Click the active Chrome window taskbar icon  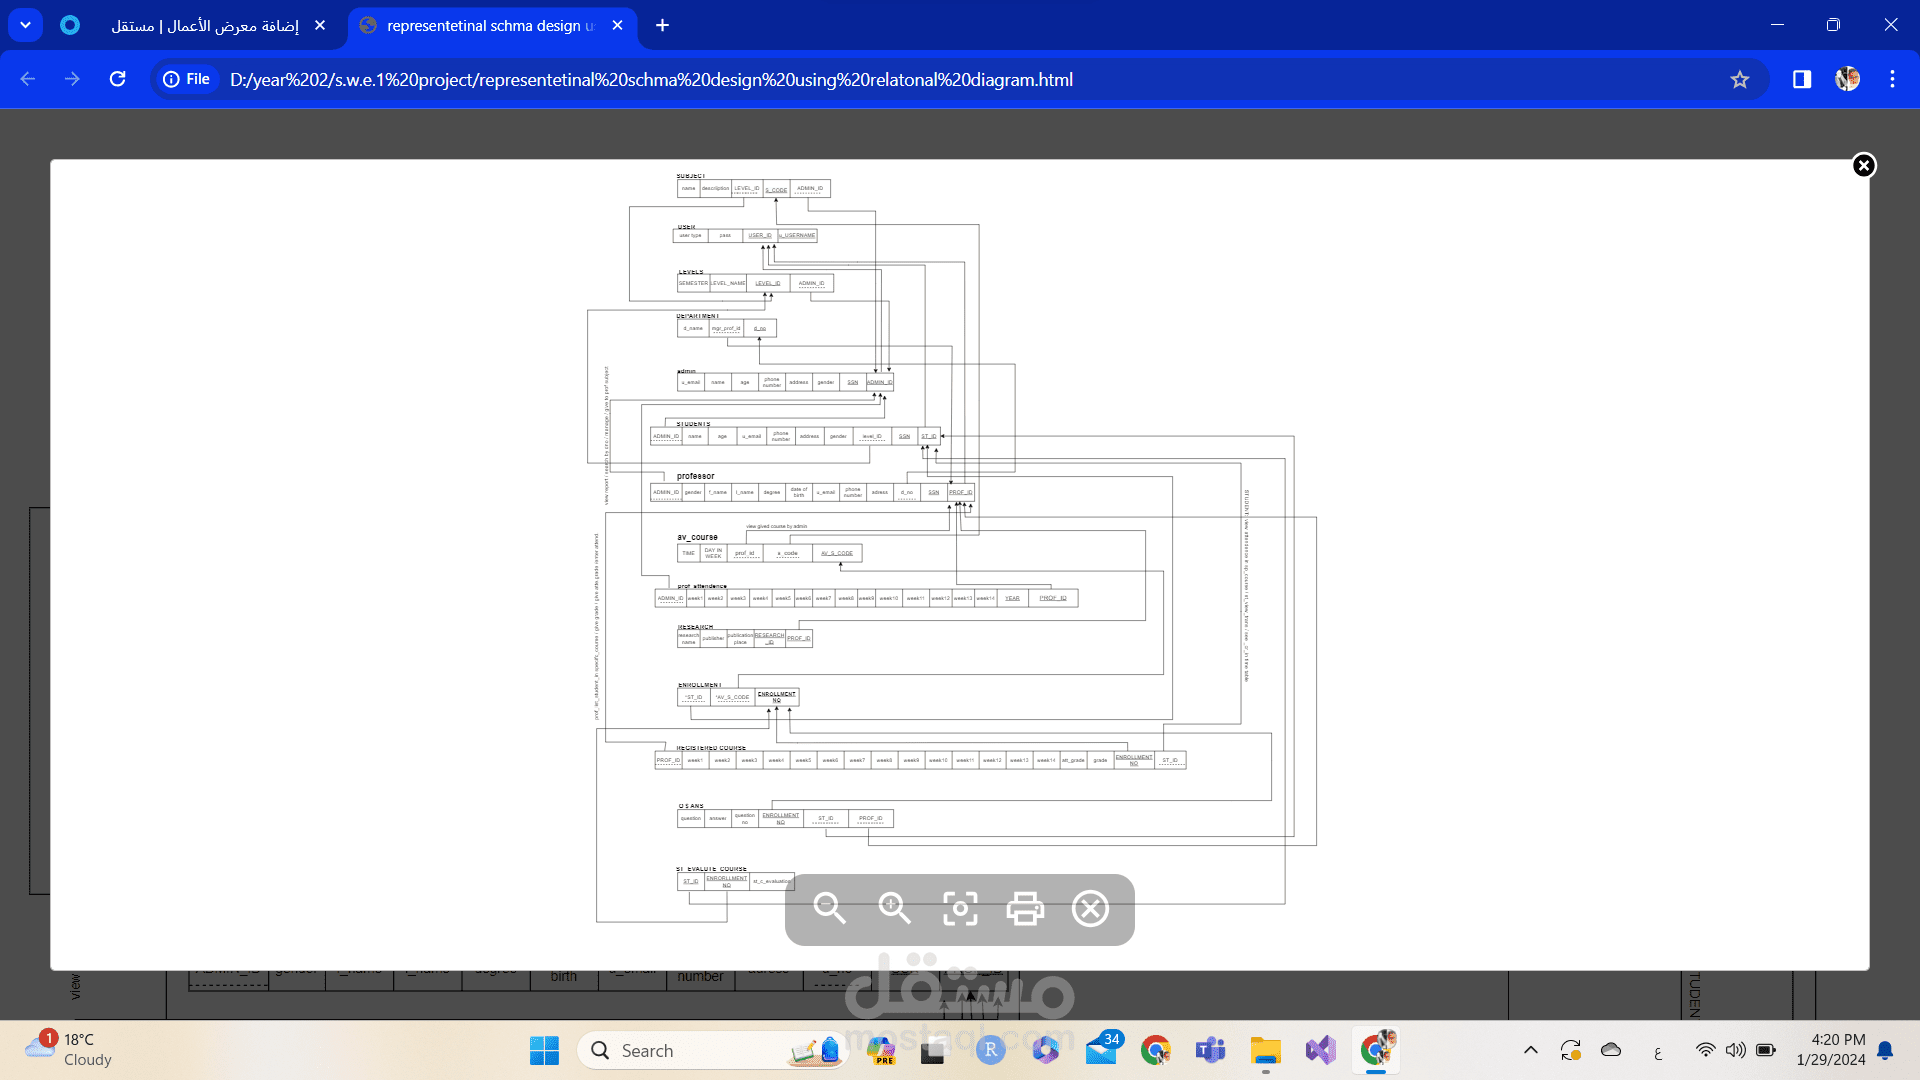[1377, 1050]
